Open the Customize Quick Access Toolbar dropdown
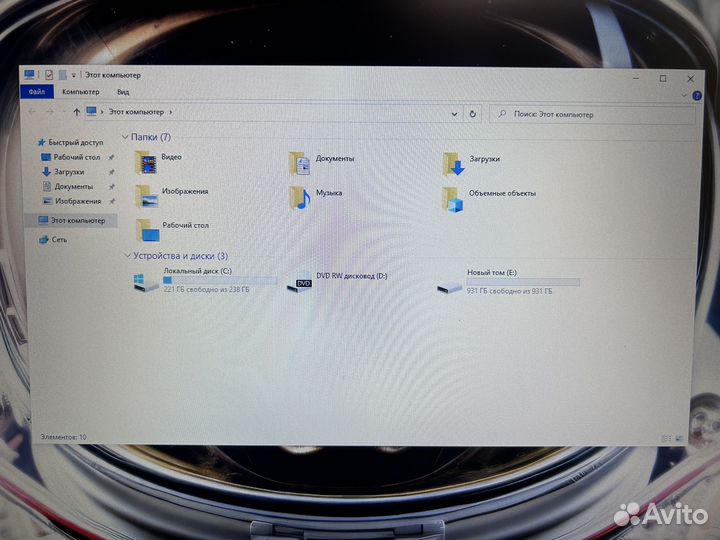720x540 pixels. click(x=73, y=75)
